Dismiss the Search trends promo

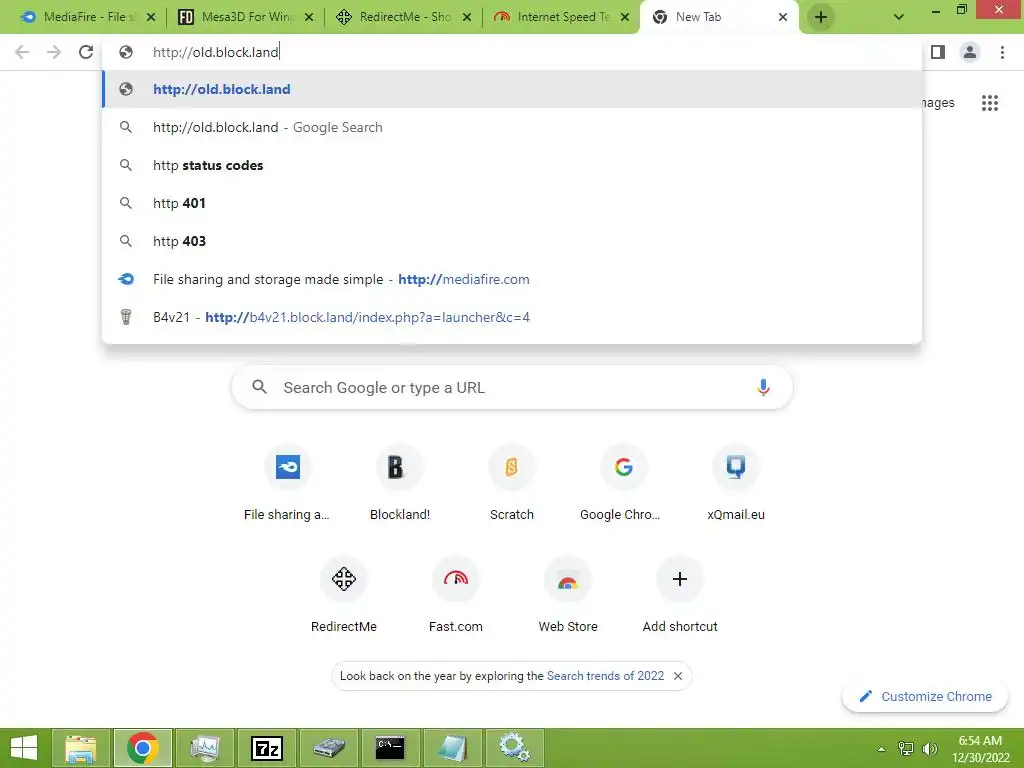click(x=678, y=676)
